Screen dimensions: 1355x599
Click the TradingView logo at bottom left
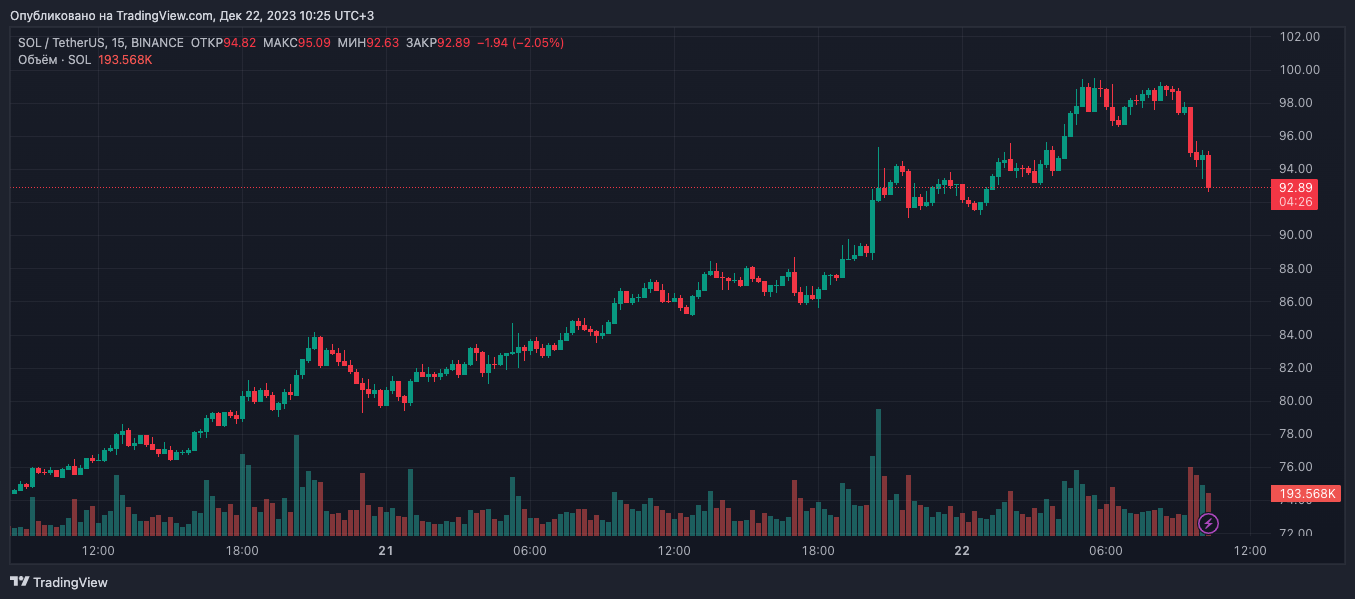(x=59, y=582)
